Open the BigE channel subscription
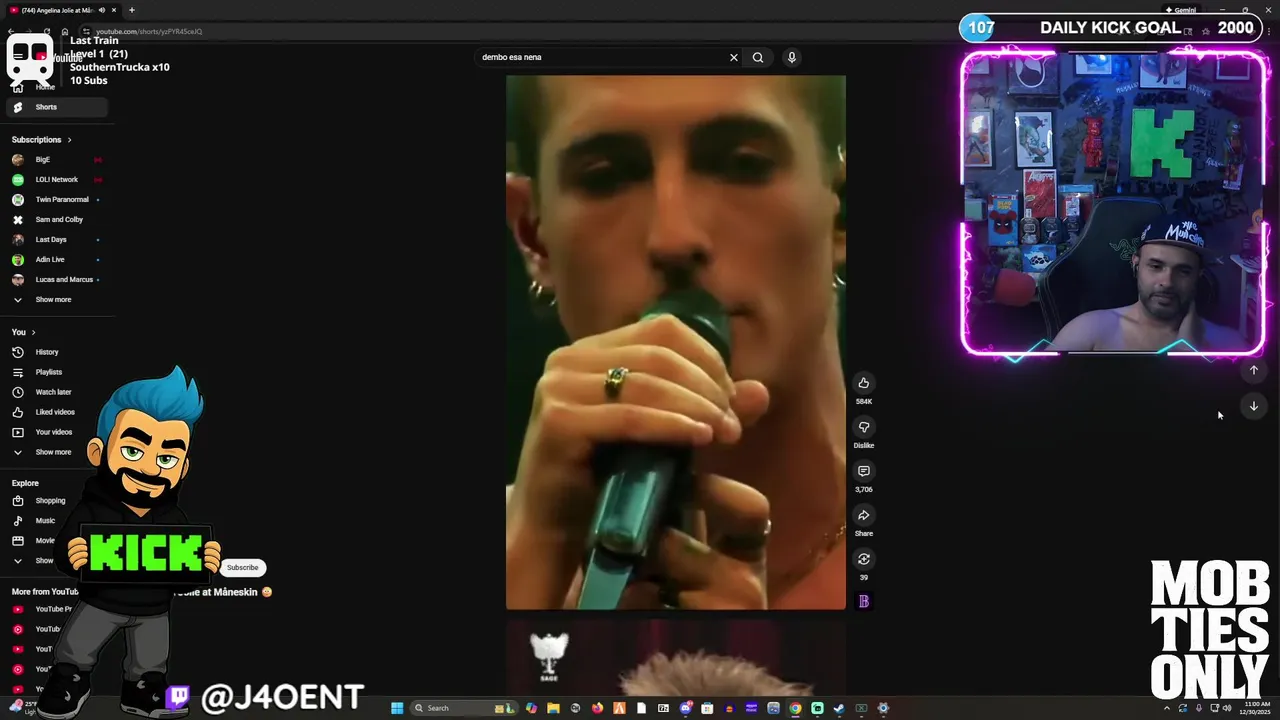This screenshot has width=1280, height=720. tap(55, 160)
